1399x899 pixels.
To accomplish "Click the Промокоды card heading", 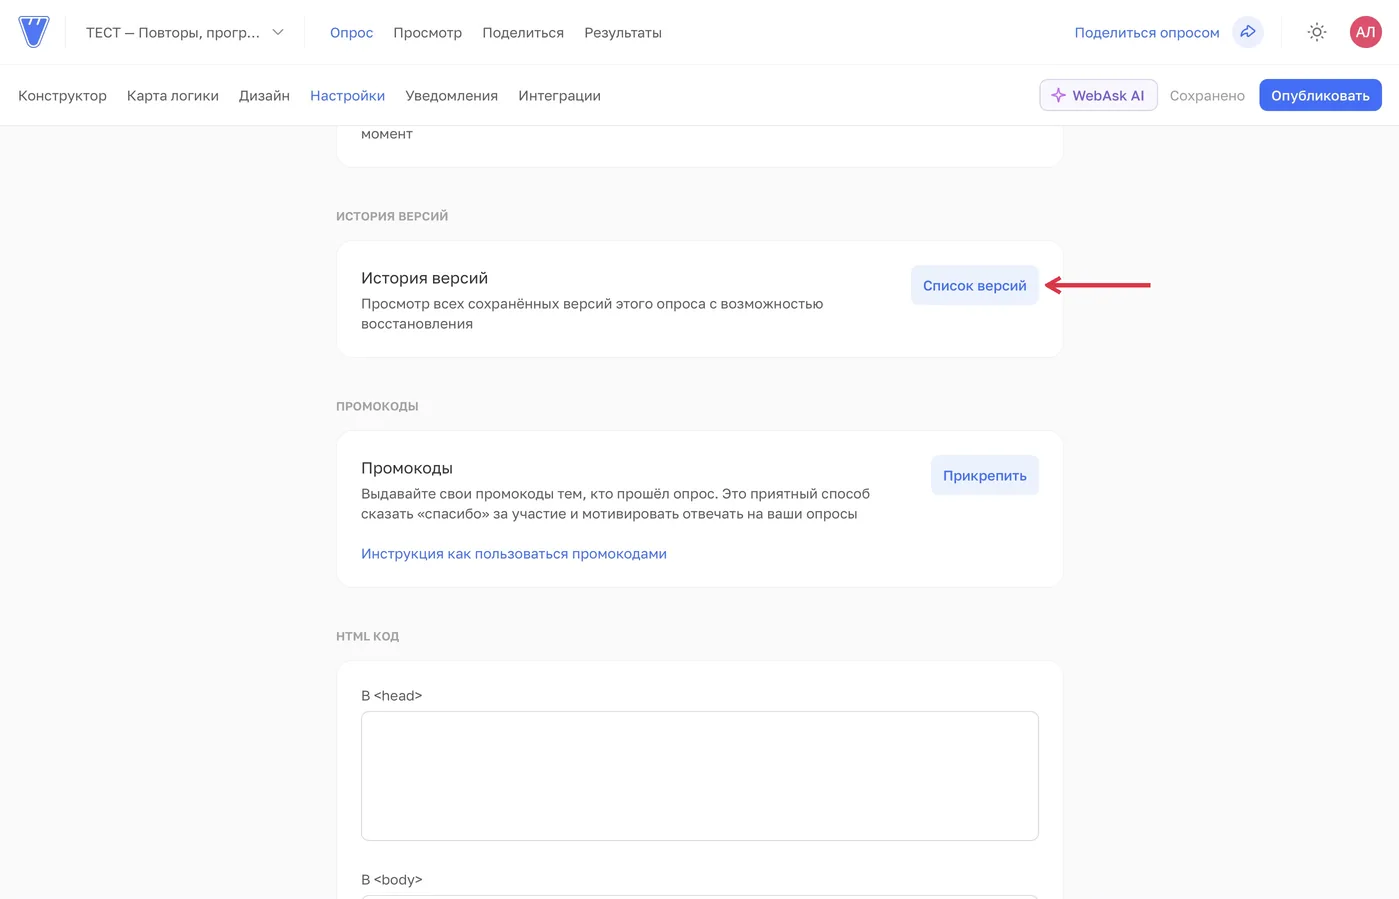I will (x=407, y=468).
